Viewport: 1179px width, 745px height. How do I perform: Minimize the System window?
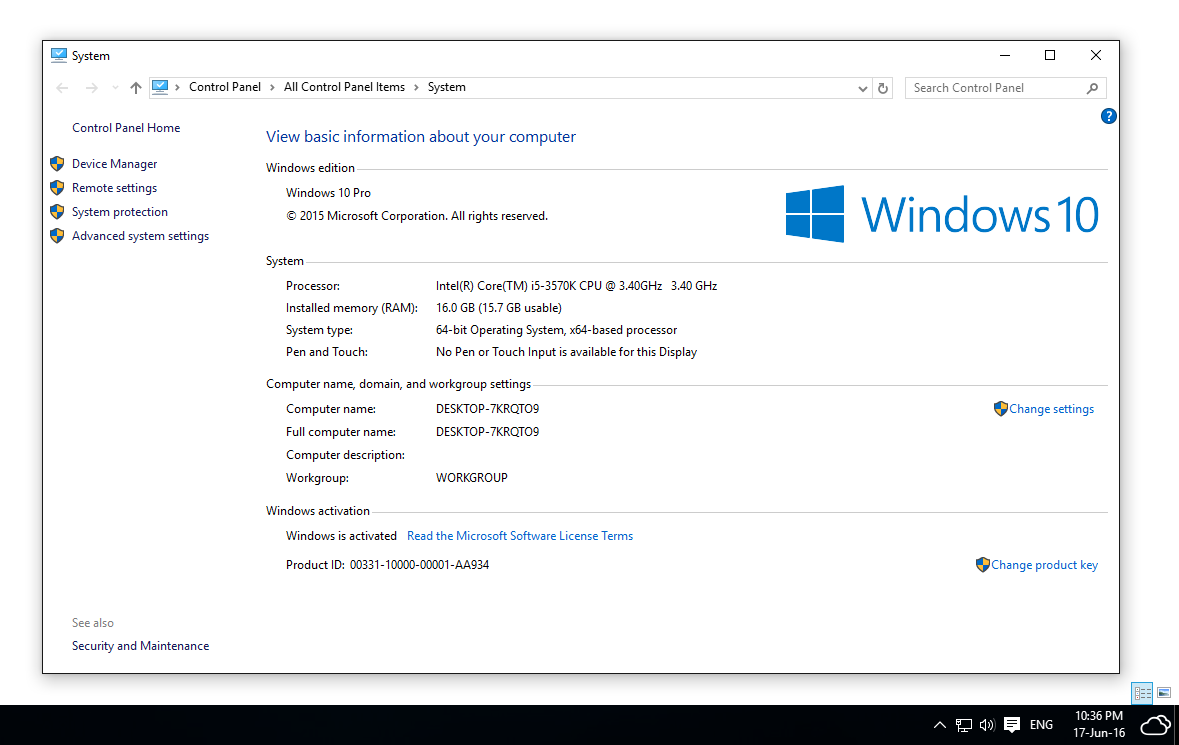point(1005,55)
